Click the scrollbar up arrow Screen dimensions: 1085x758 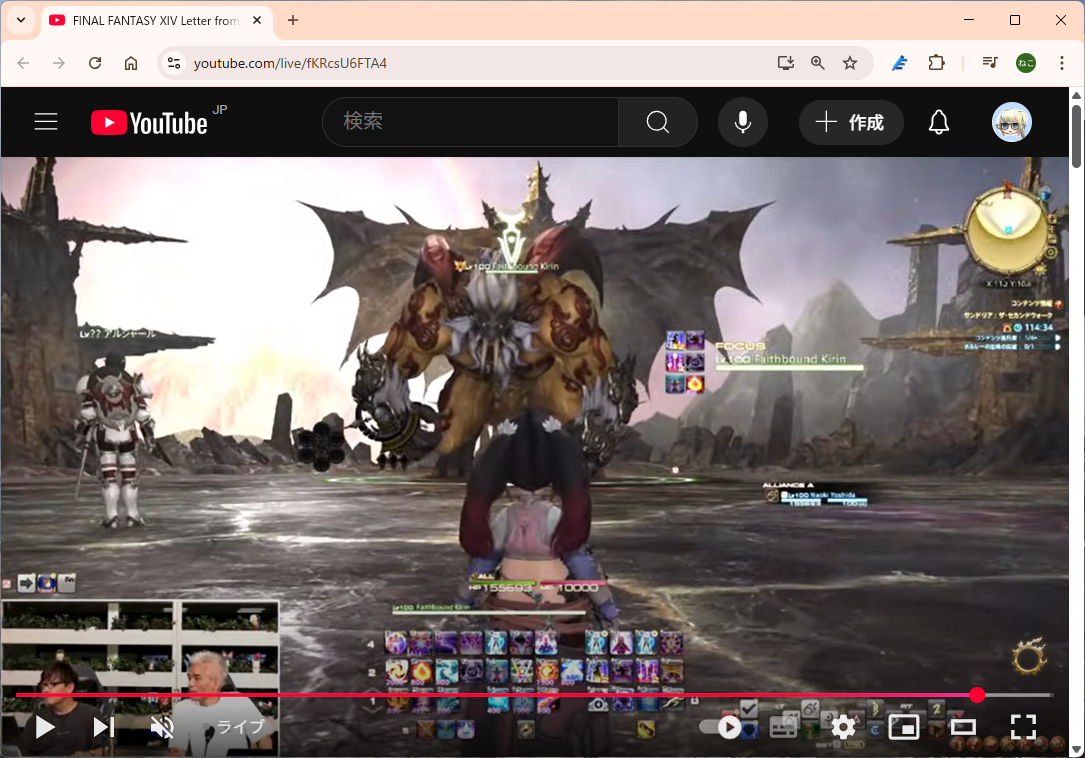point(1076,95)
